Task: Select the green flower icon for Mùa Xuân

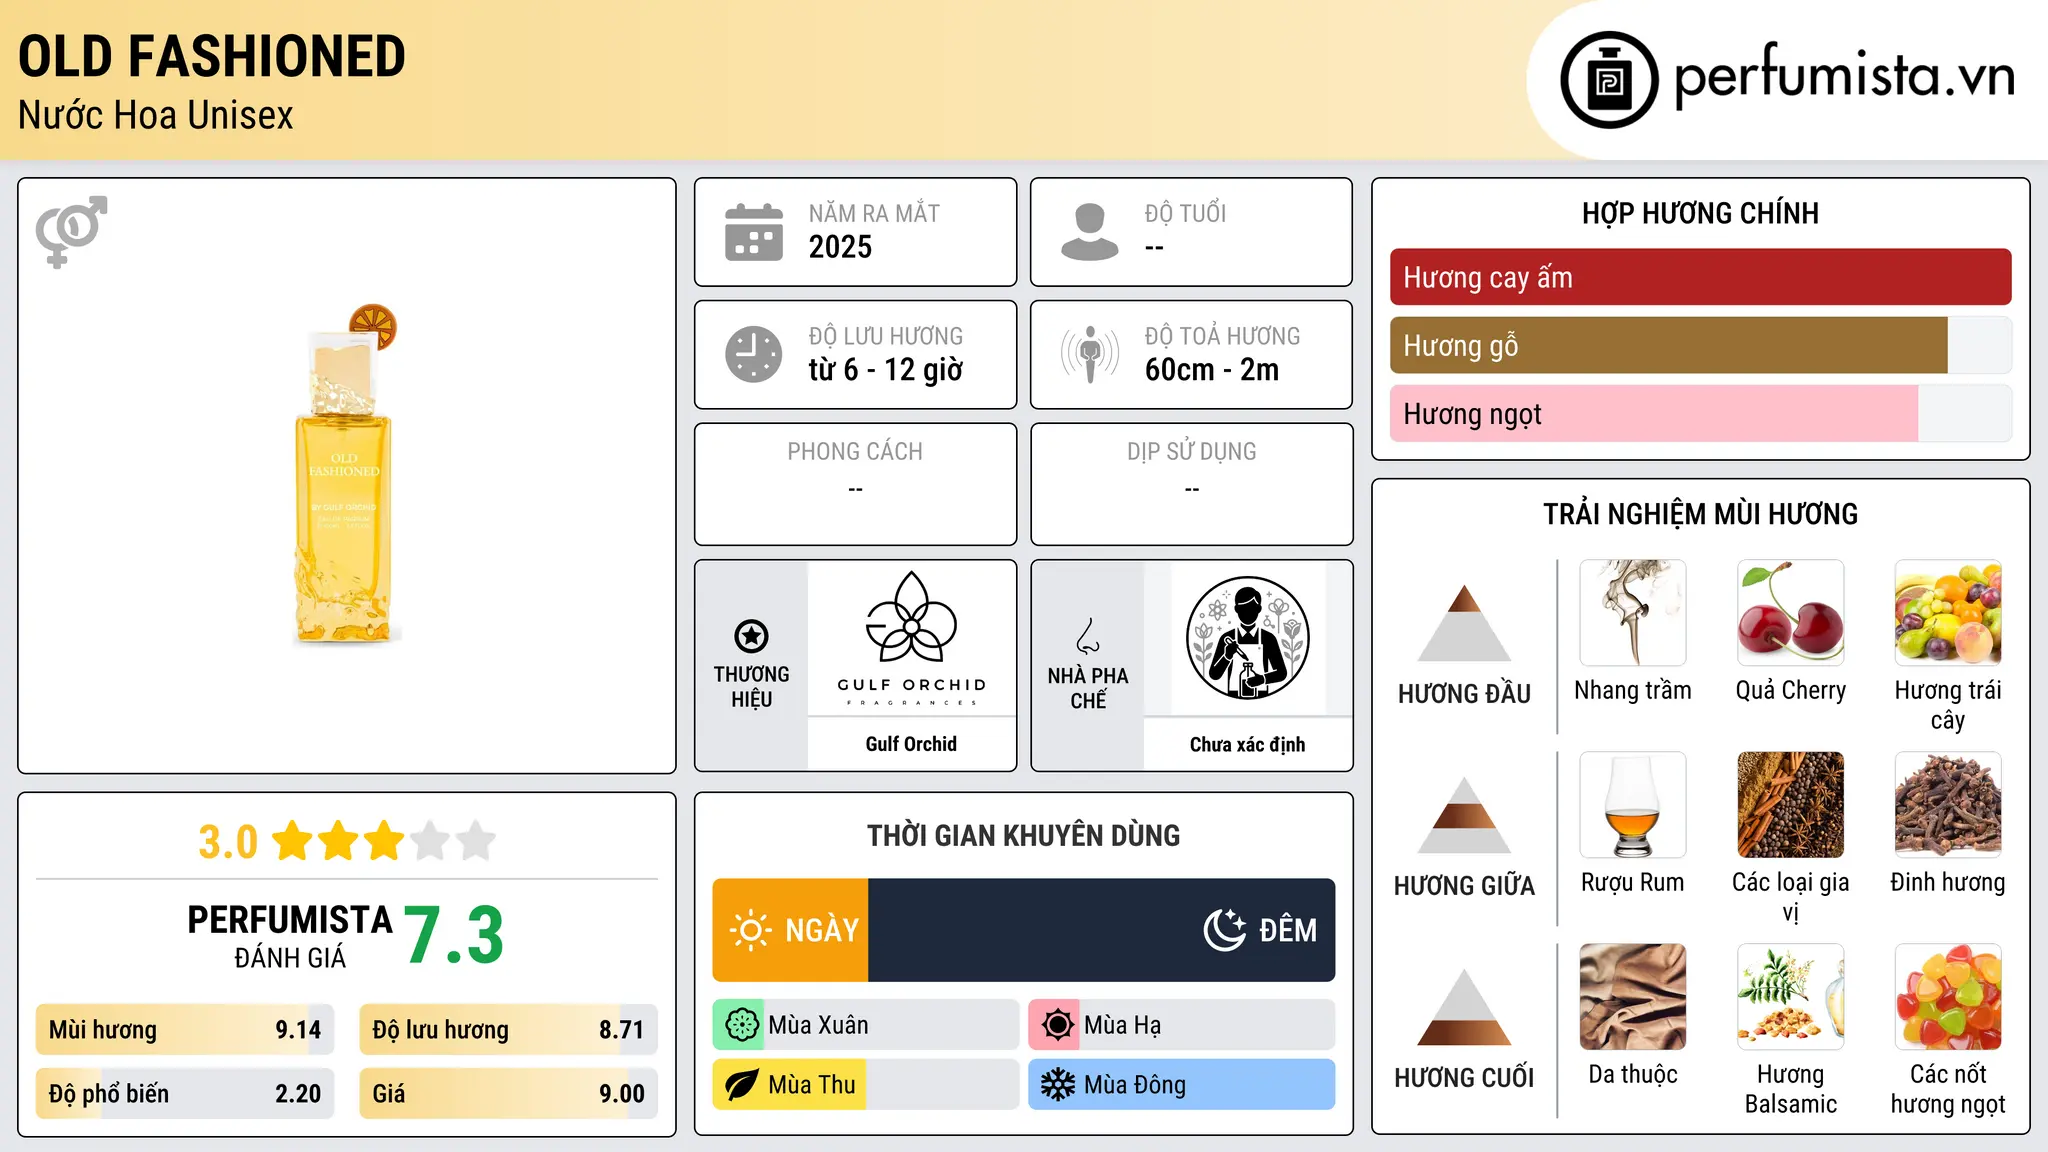Action: tap(741, 1025)
